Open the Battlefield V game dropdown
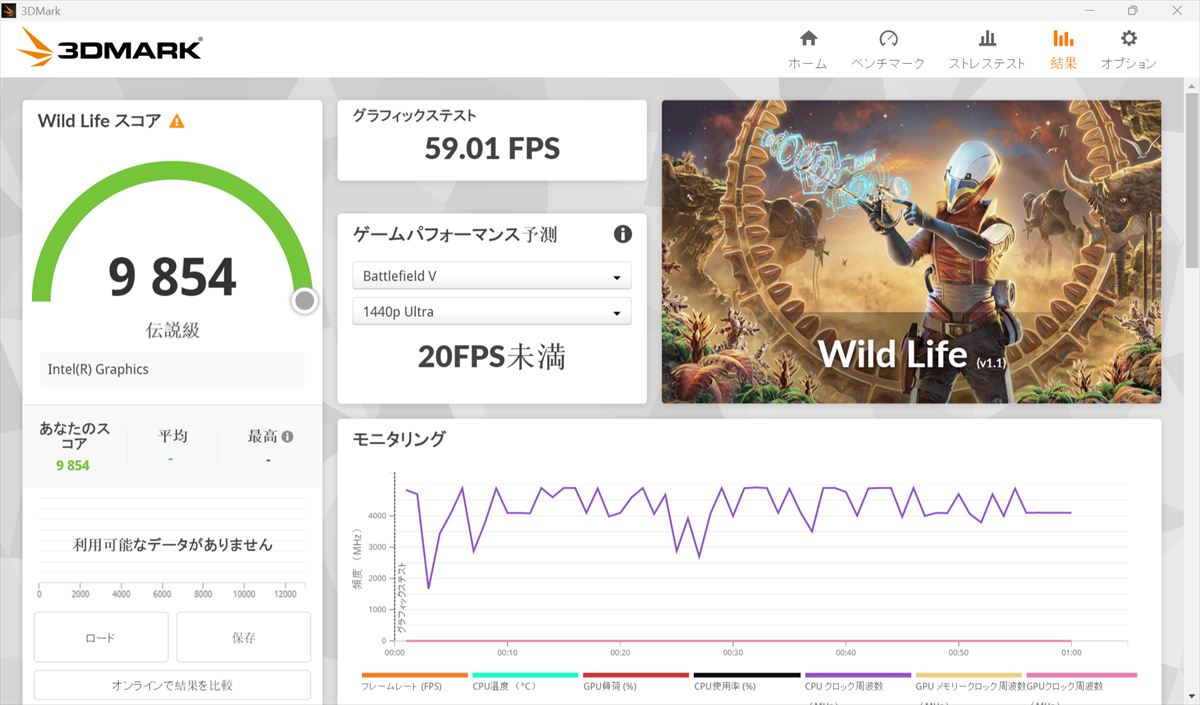Viewport: 1200px width, 705px height. tap(491, 276)
